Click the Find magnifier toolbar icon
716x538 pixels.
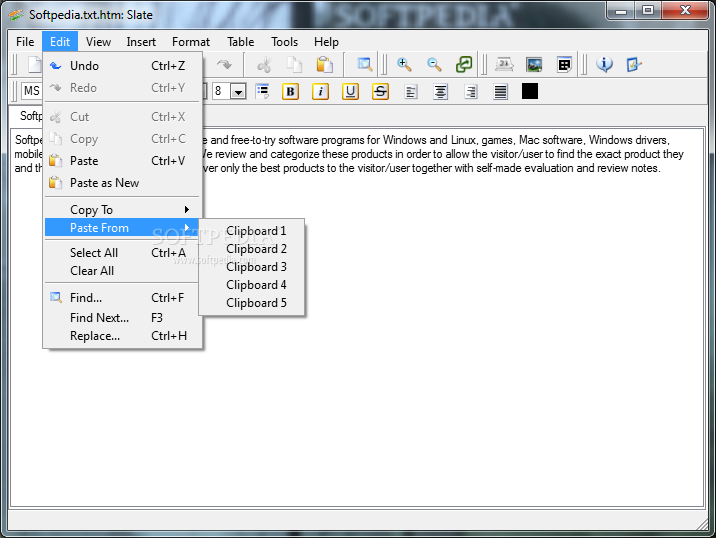coord(364,65)
